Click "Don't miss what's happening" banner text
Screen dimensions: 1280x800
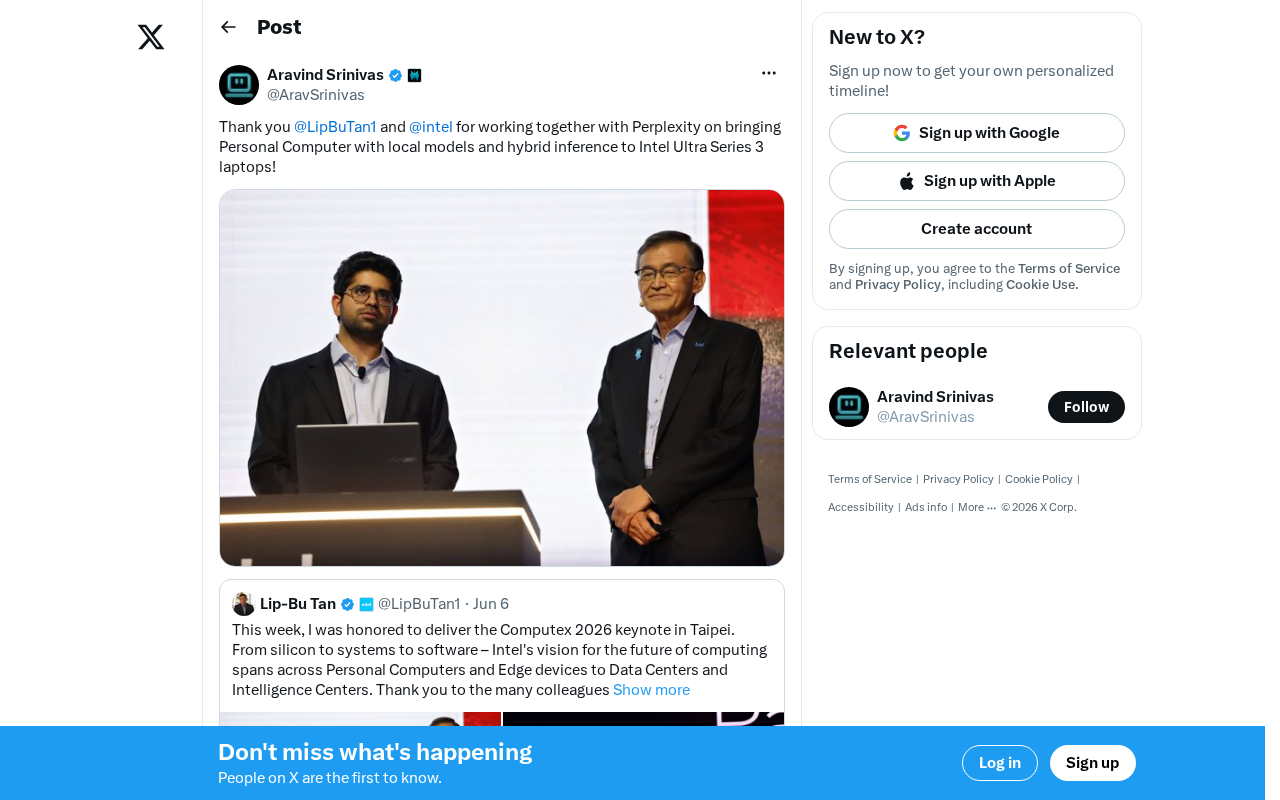click(x=375, y=752)
